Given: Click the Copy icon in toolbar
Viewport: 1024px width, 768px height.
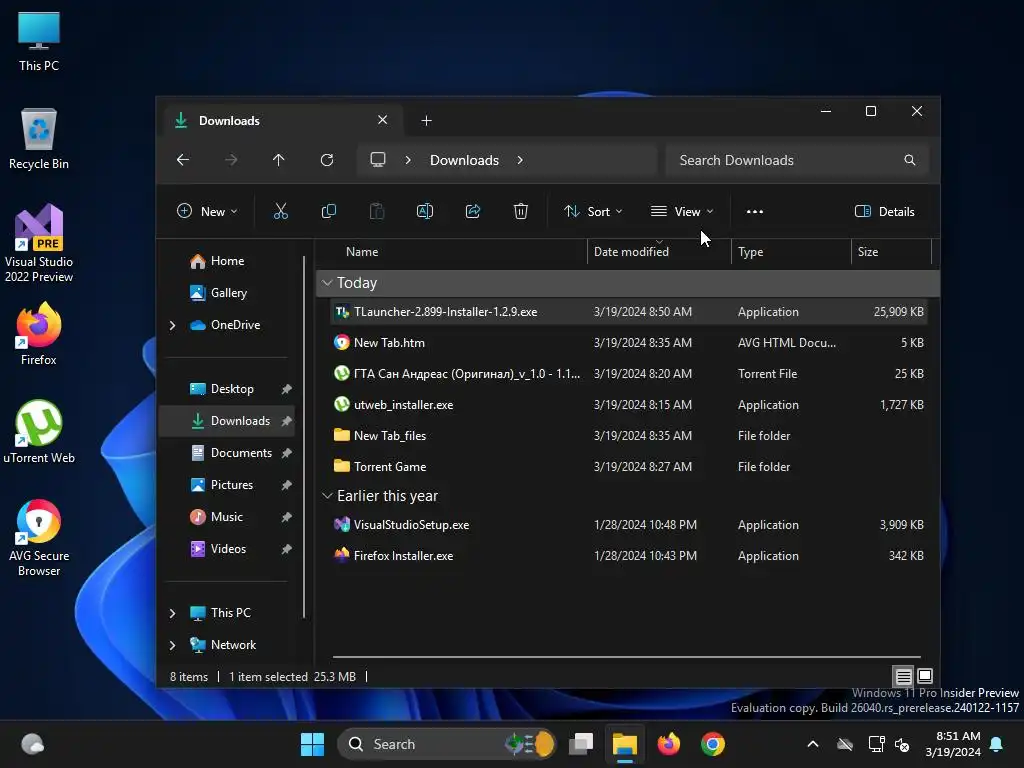Looking at the screenshot, I should coord(328,211).
